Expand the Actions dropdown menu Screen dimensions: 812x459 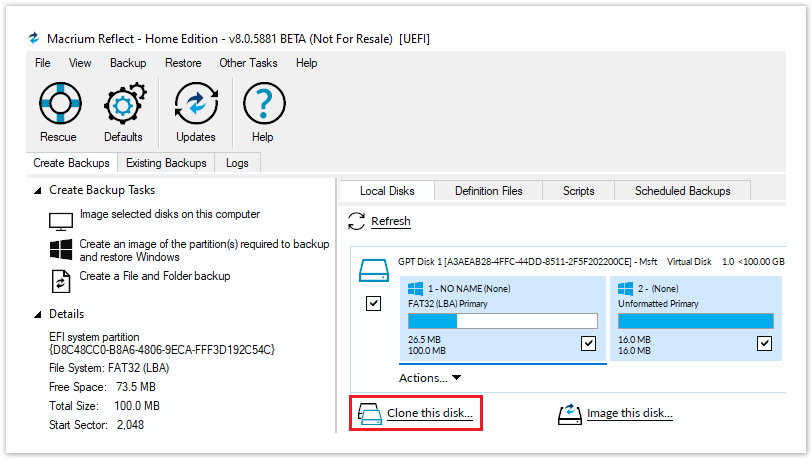pos(430,378)
